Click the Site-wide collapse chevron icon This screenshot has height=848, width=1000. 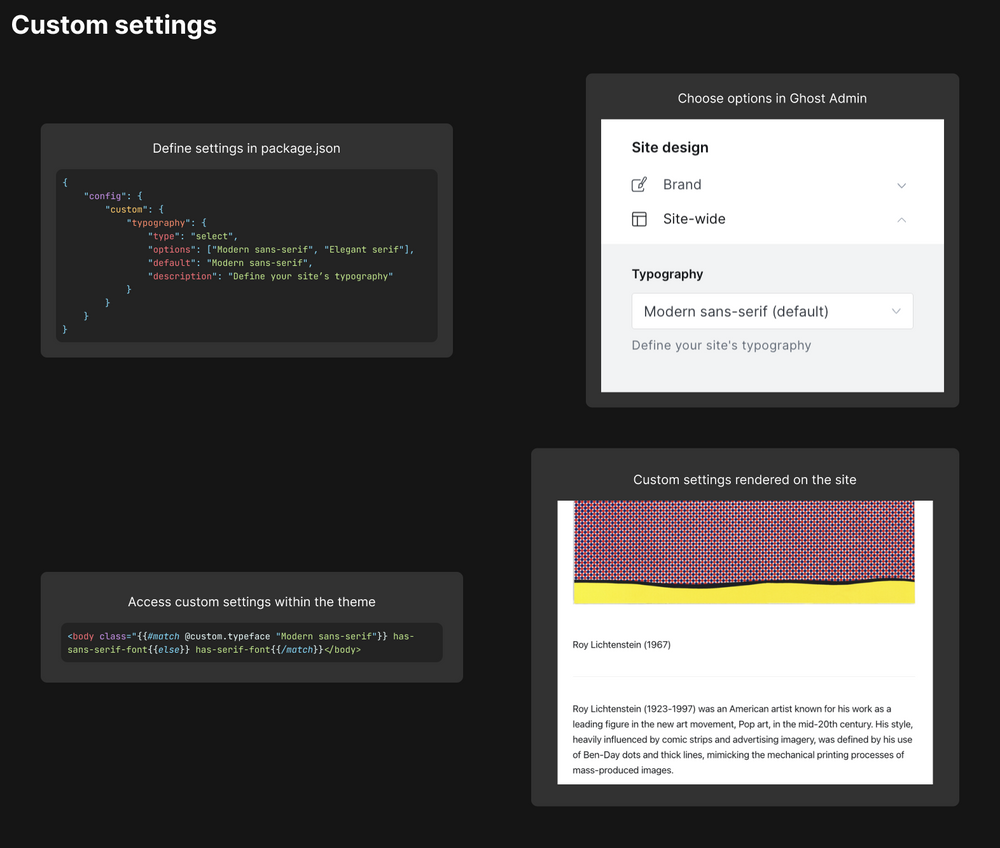coord(902,219)
